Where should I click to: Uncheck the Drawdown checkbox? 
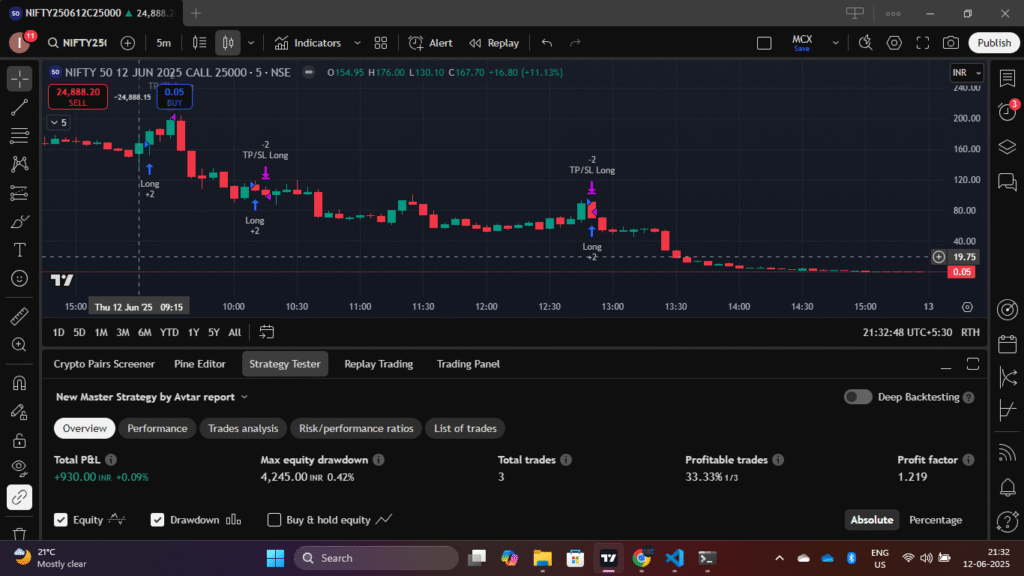coord(157,520)
